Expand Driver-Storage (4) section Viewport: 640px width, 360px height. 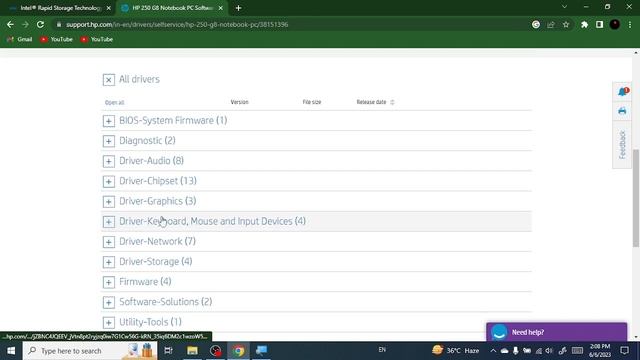point(109,262)
